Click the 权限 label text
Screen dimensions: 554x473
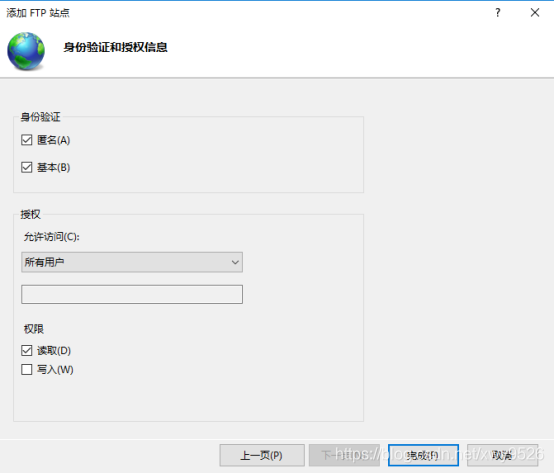[x=34, y=329]
